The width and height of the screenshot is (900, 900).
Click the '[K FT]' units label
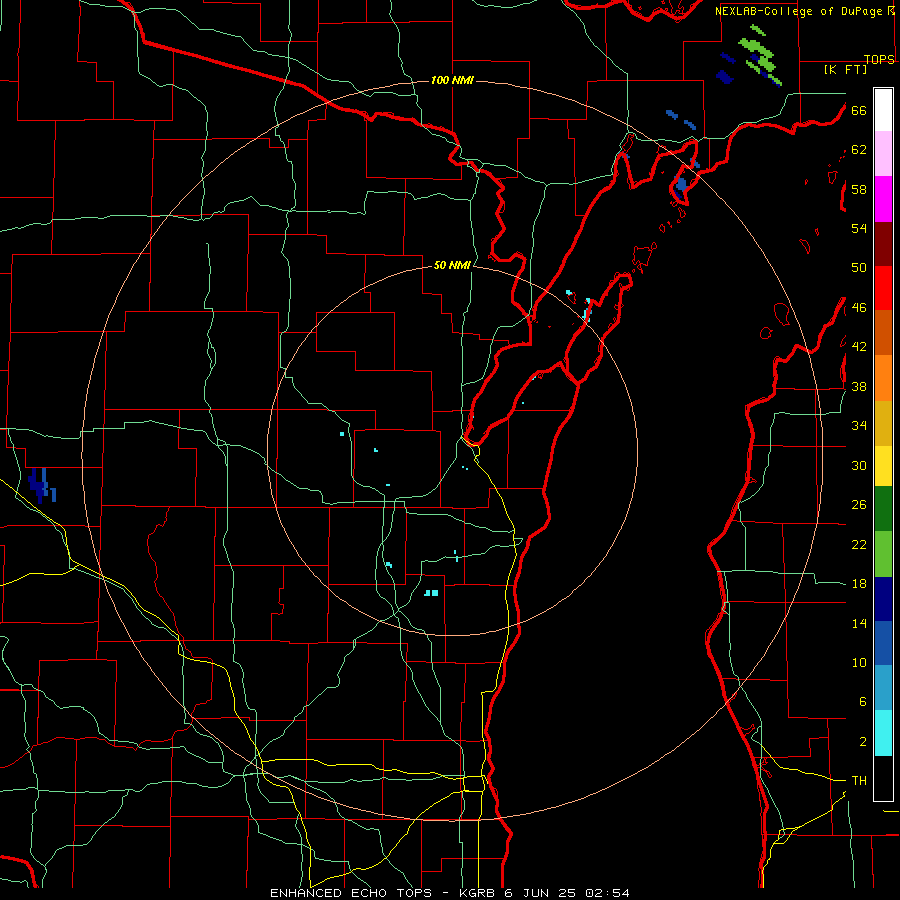coord(845,69)
